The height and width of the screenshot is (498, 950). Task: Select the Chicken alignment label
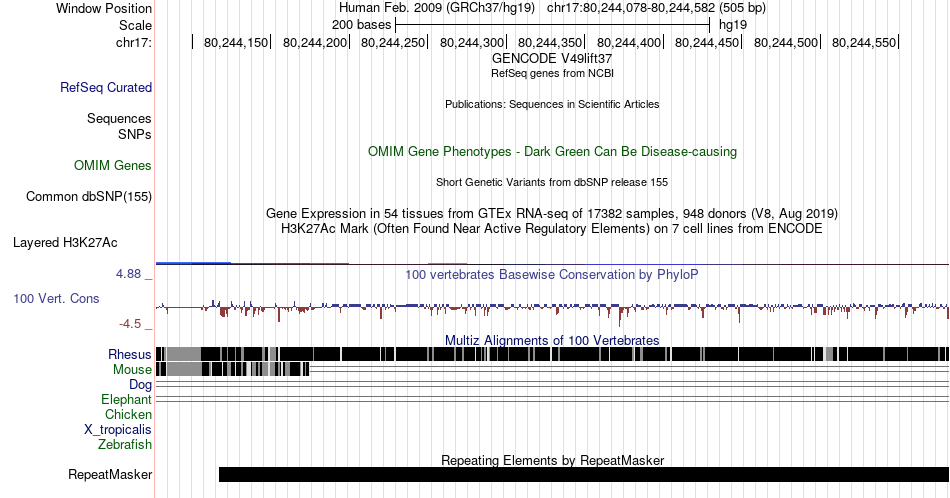pos(128,414)
